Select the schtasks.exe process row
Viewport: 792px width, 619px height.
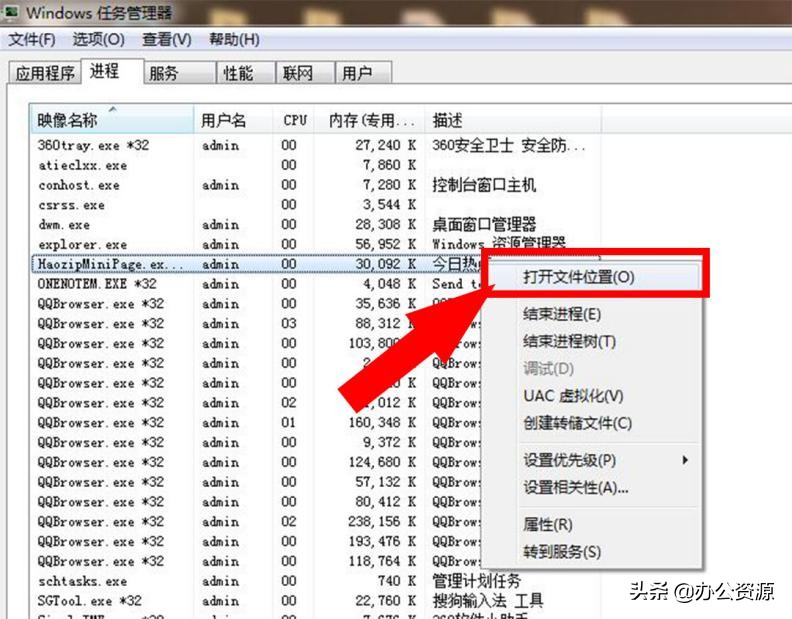click(316, 581)
